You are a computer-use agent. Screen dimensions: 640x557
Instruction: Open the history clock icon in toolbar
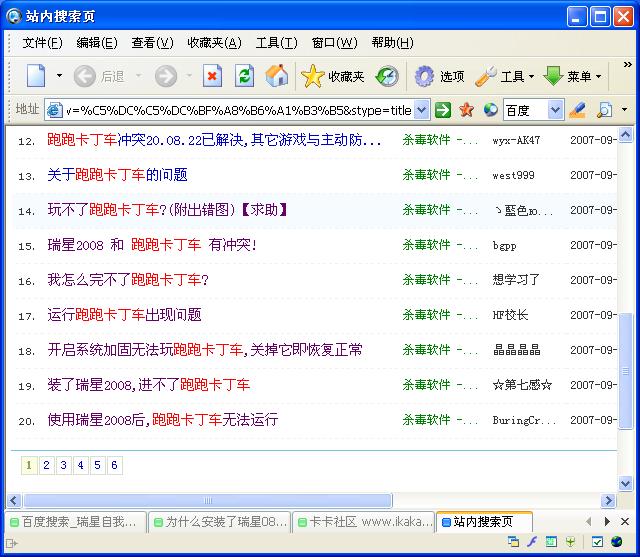[387, 76]
